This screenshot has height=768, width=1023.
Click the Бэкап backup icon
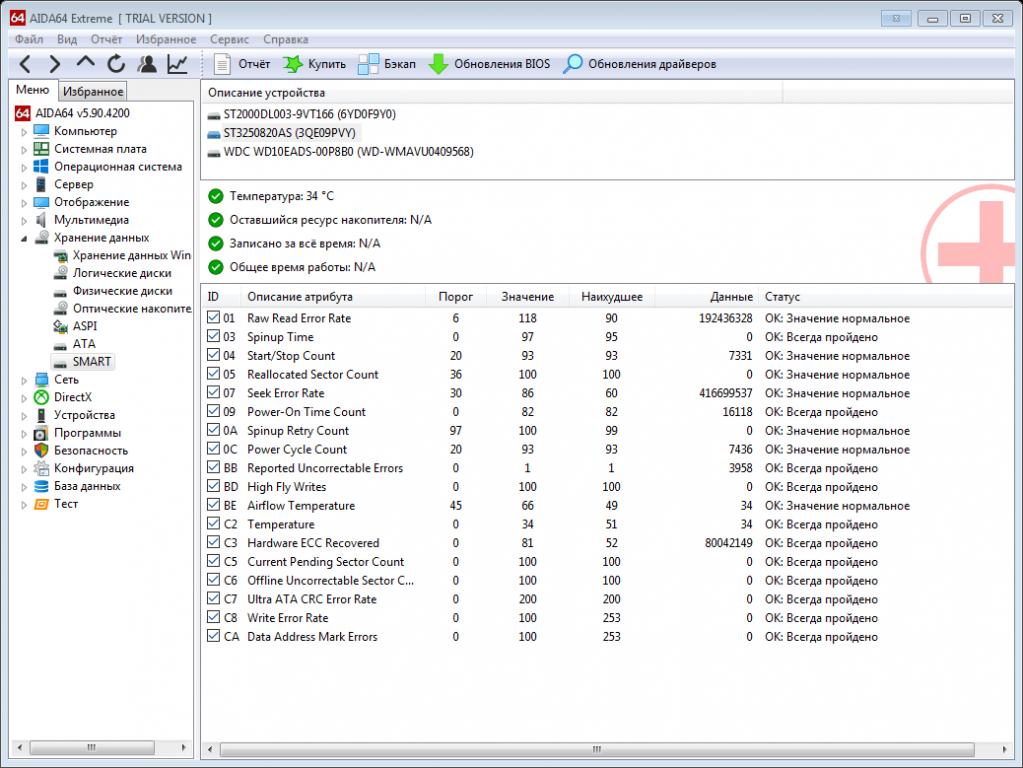(368, 64)
